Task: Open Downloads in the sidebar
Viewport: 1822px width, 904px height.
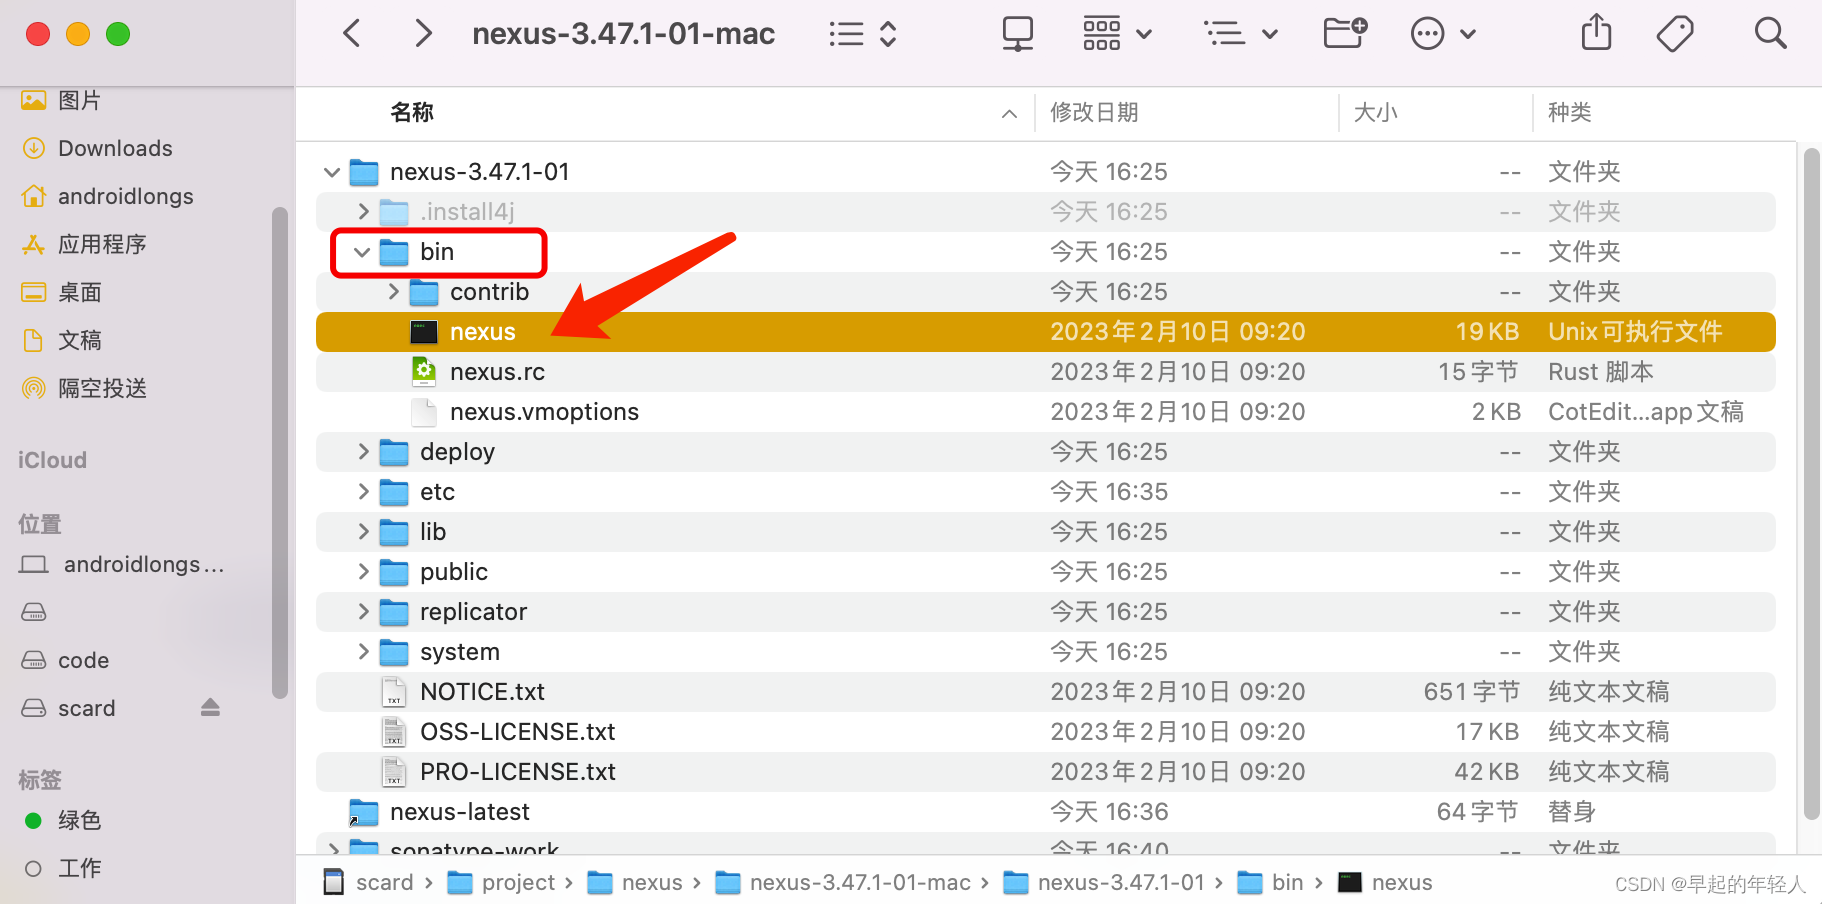Action: pyautogui.click(x=115, y=148)
